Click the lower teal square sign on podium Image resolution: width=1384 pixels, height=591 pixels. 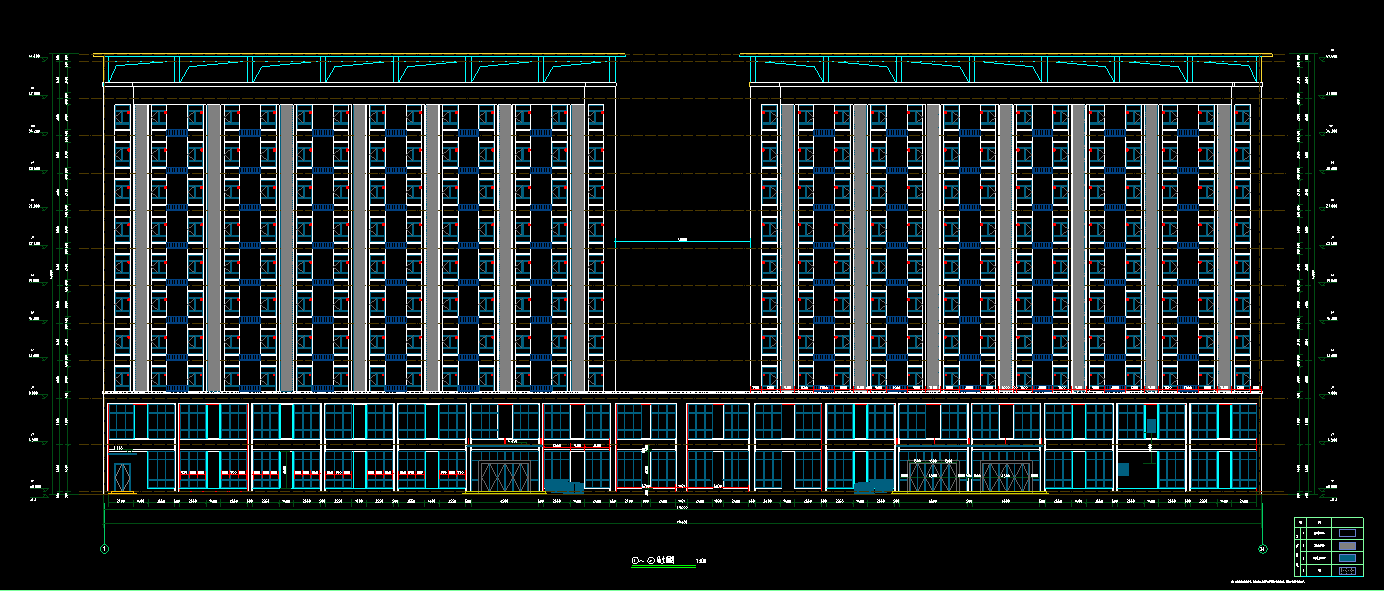[1123, 469]
